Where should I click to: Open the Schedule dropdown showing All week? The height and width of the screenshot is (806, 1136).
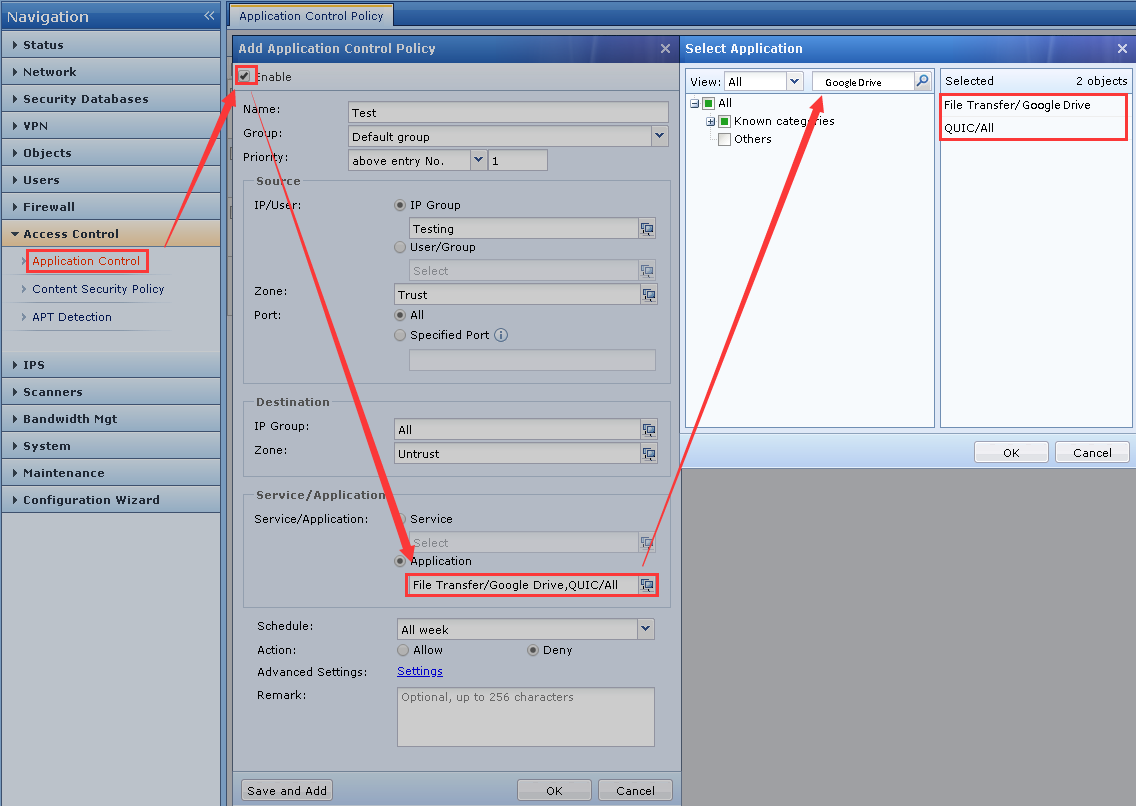(x=645, y=629)
